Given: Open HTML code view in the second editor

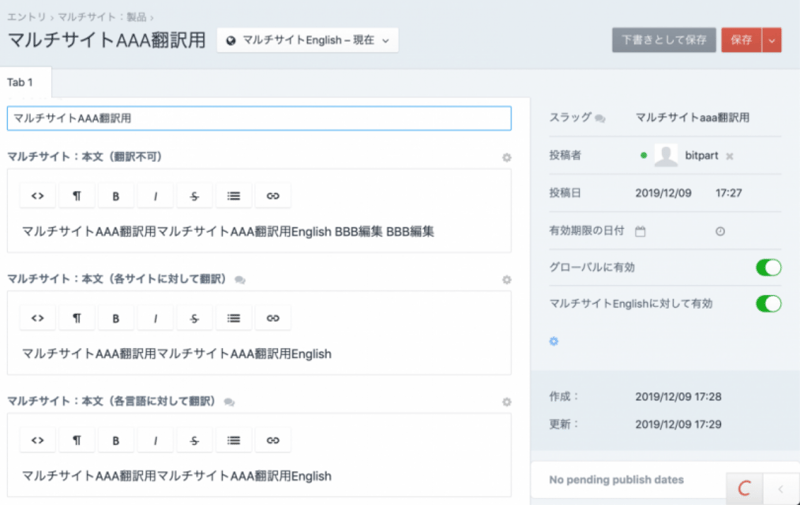Looking at the screenshot, I should pyautogui.click(x=38, y=318).
